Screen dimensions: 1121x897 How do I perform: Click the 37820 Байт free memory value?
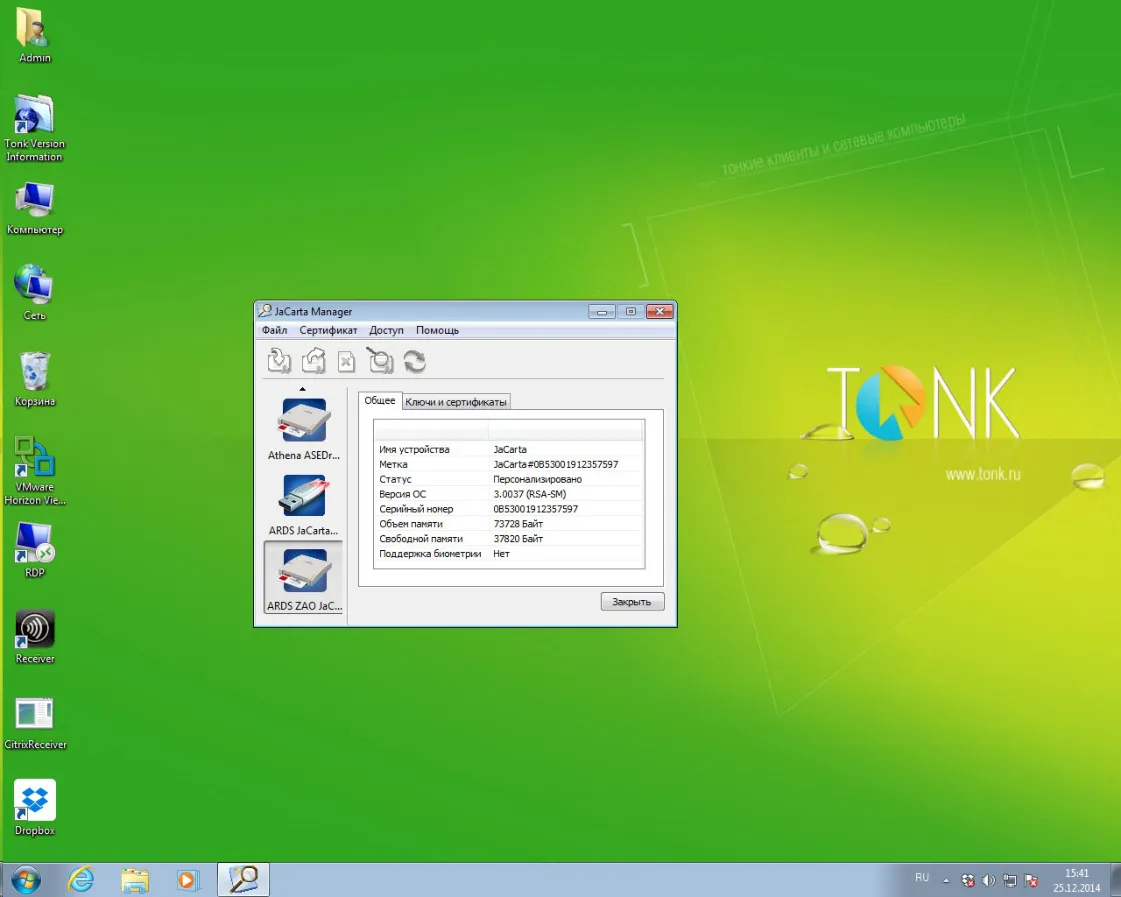tap(518, 539)
